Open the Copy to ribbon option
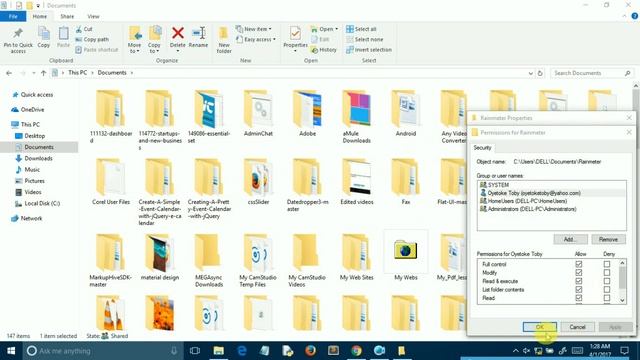640x360 pixels. click(154, 40)
